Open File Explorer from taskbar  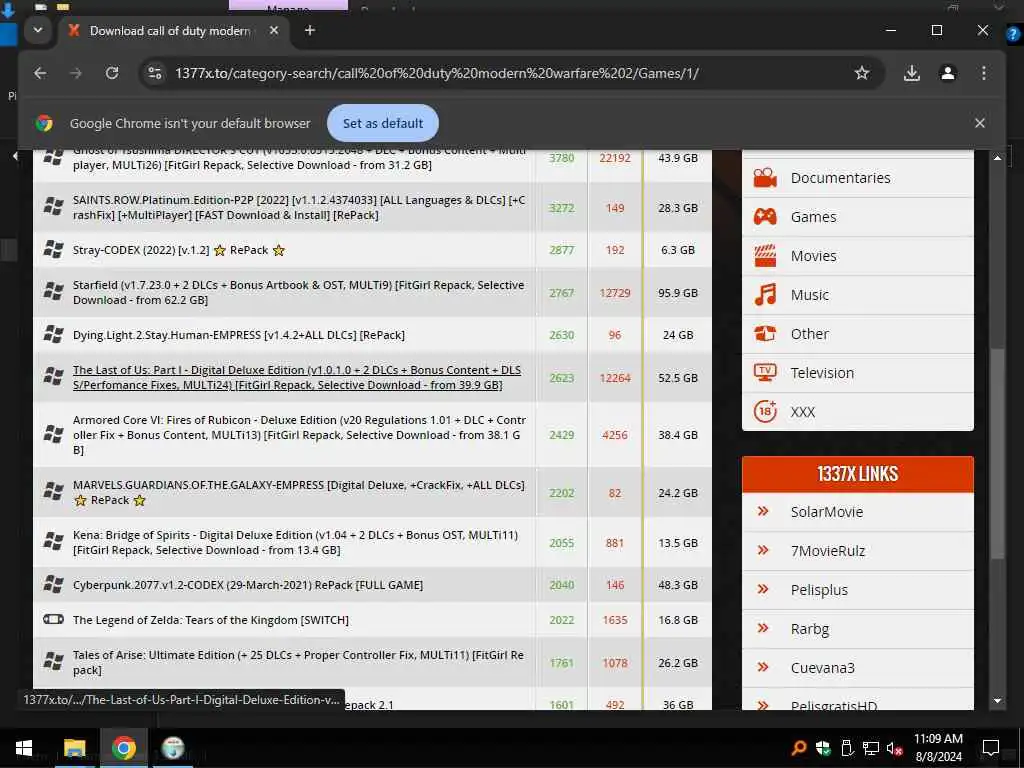(x=74, y=748)
